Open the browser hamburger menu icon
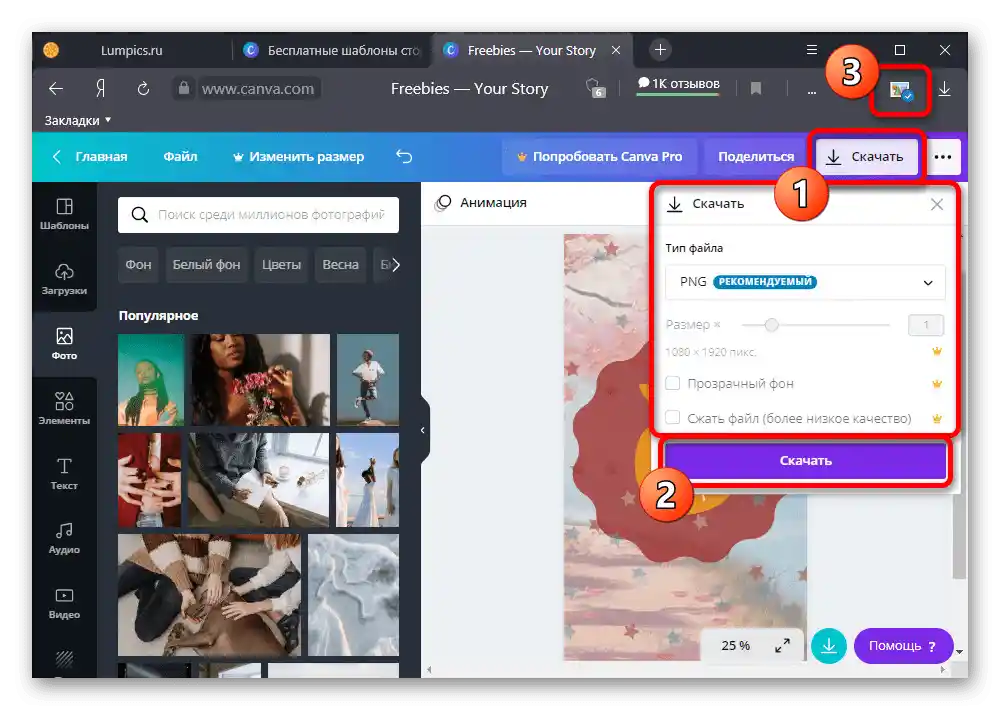This screenshot has height=710, width=1000. (812, 50)
